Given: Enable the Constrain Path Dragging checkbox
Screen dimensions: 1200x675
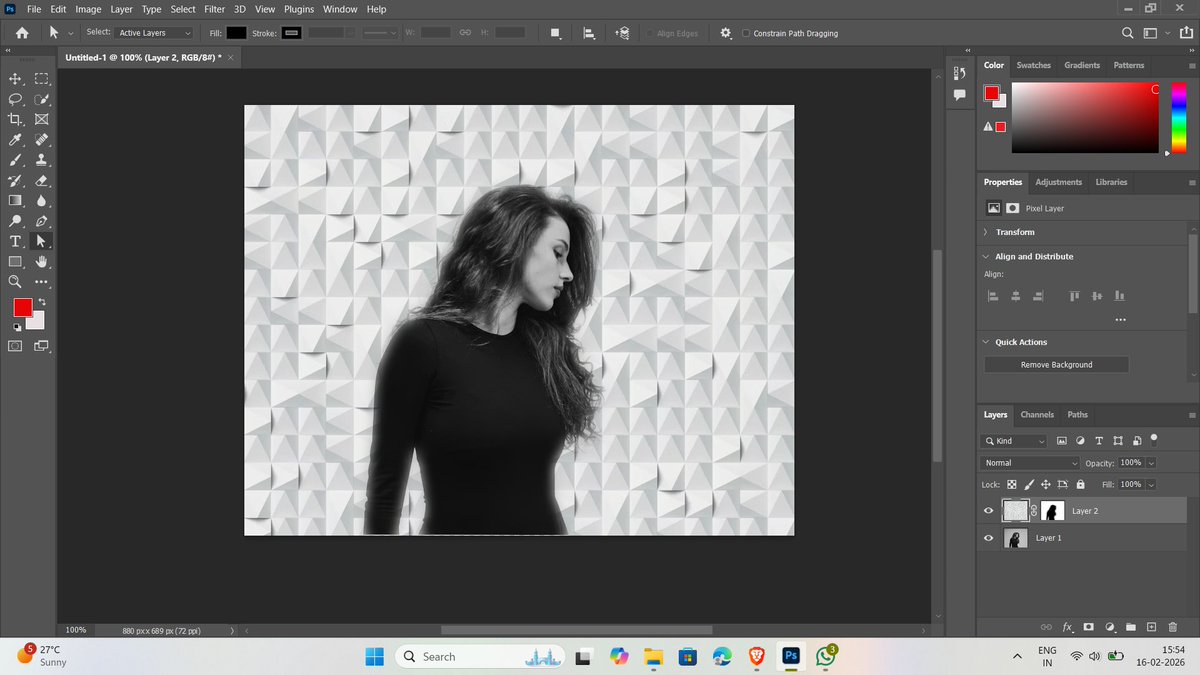Looking at the screenshot, I should (x=746, y=33).
